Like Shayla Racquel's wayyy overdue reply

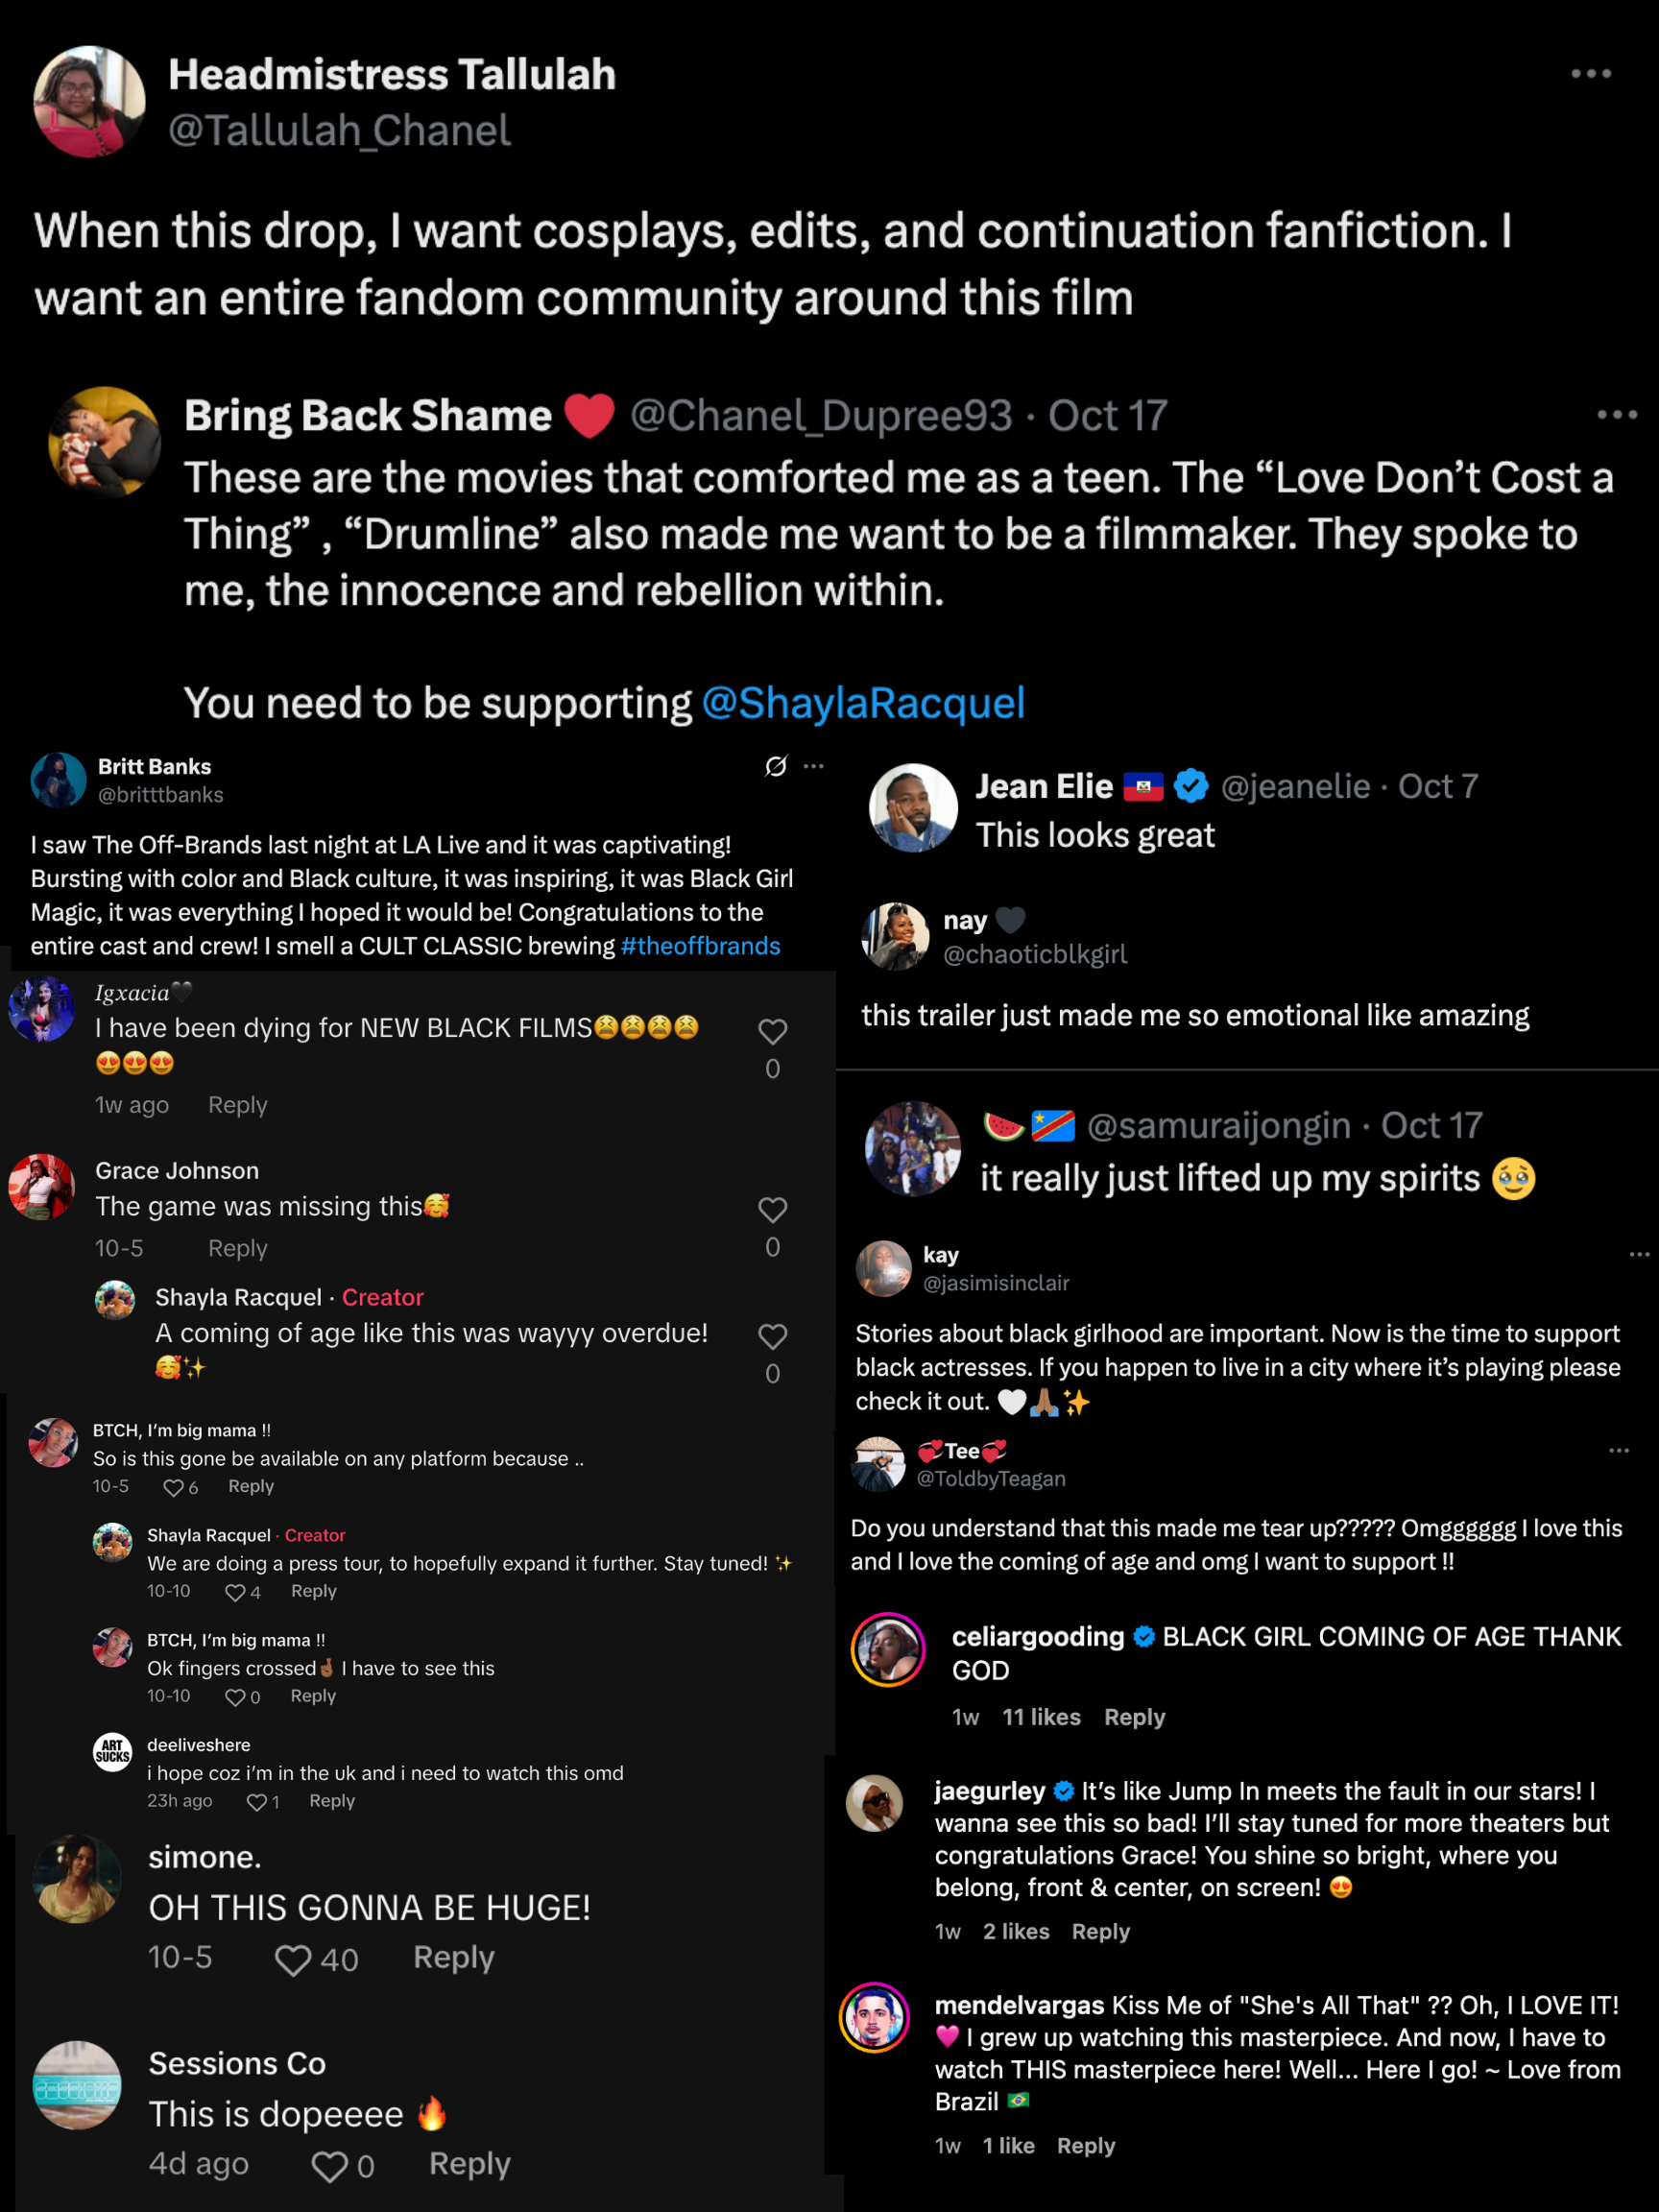pyautogui.click(x=772, y=1337)
